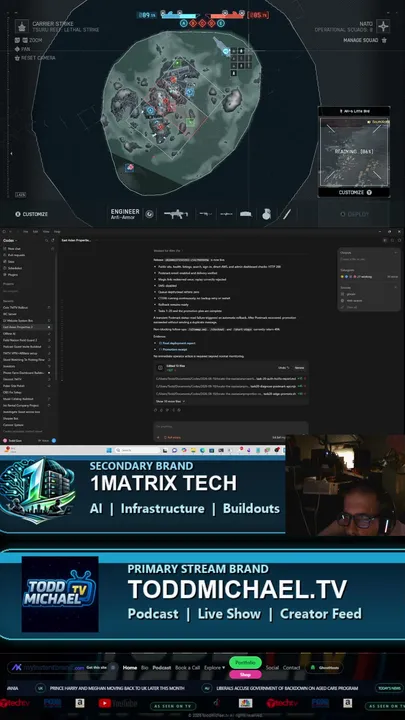Click the Deploy button in the game
The image size is (405, 720).
(354, 214)
